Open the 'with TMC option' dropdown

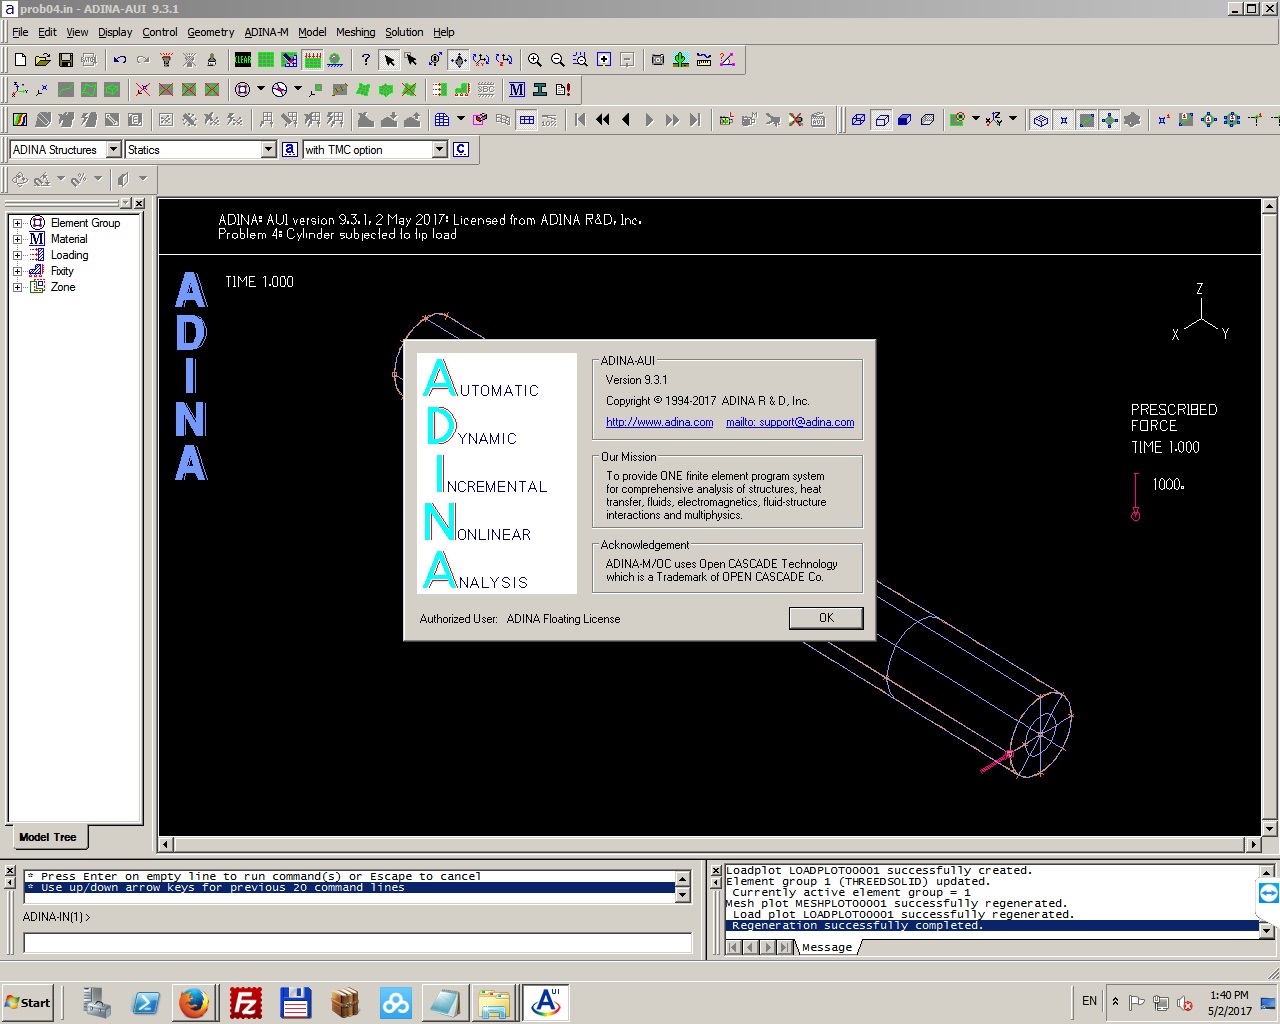click(439, 149)
